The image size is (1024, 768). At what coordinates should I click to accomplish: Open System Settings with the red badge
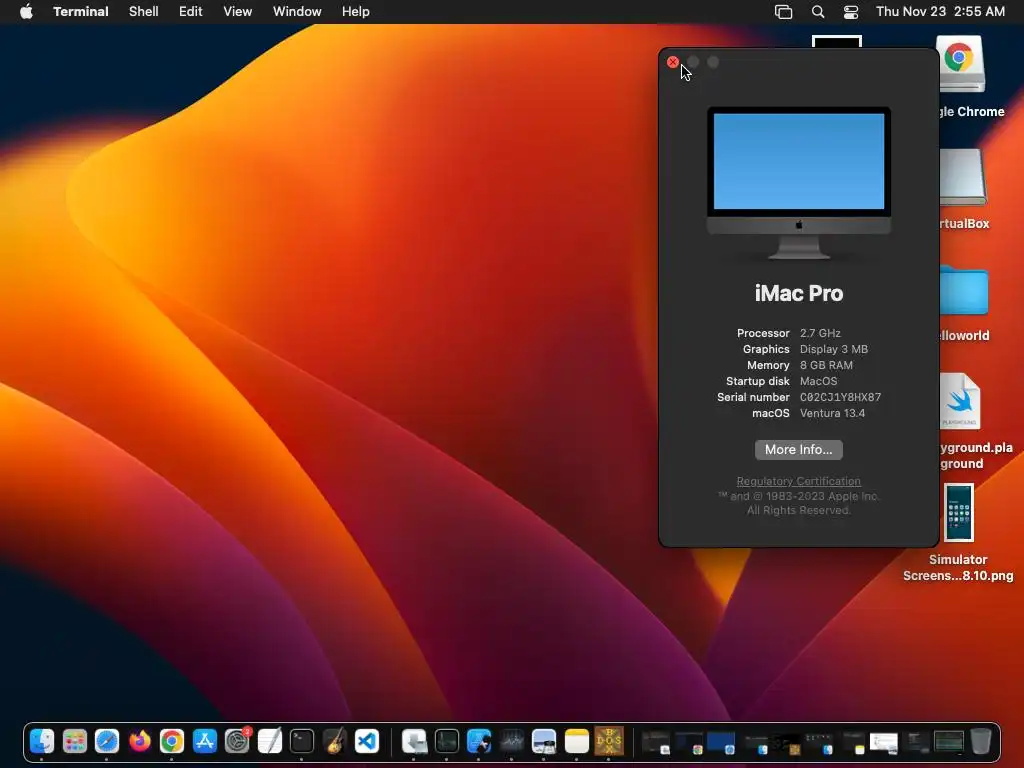237,741
